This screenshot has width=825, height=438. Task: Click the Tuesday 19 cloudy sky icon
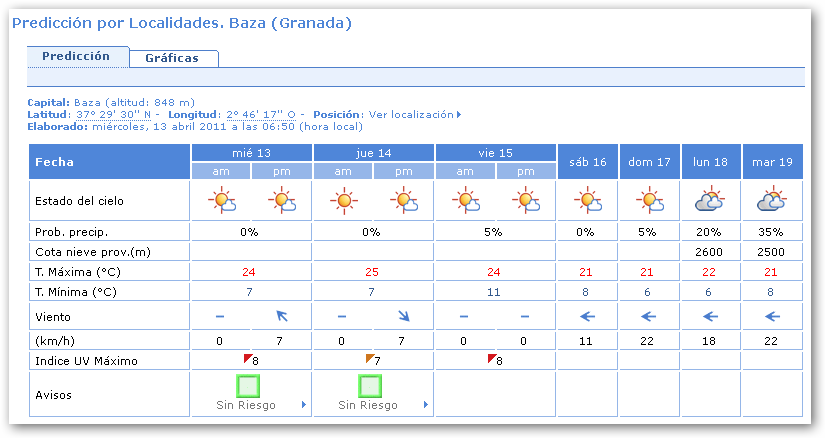[772, 201]
